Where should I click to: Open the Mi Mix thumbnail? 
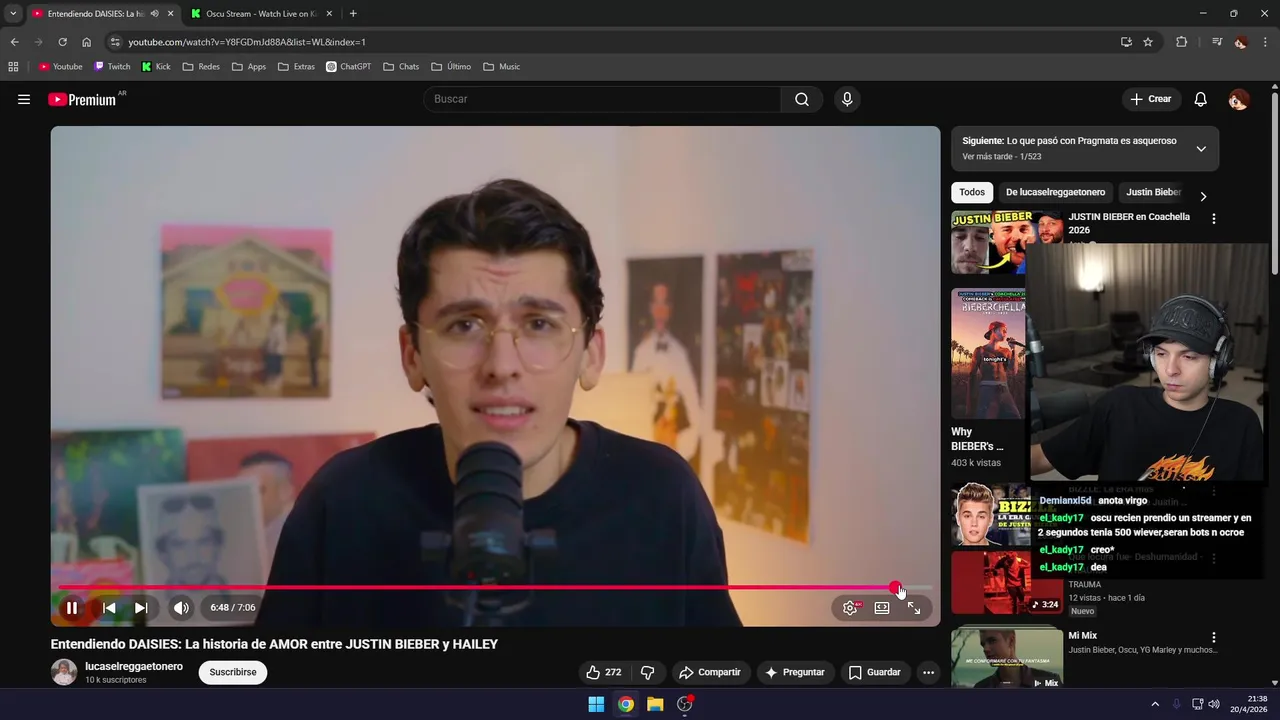tap(1007, 657)
